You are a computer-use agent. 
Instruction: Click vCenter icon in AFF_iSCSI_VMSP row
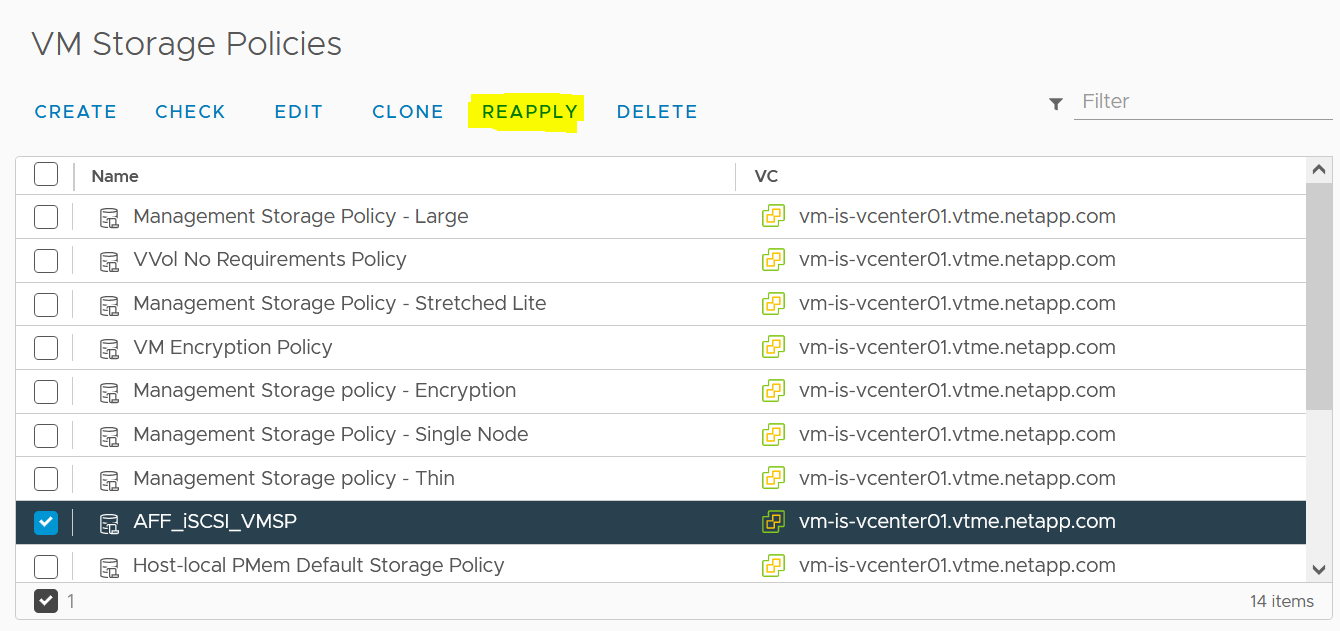(x=773, y=522)
